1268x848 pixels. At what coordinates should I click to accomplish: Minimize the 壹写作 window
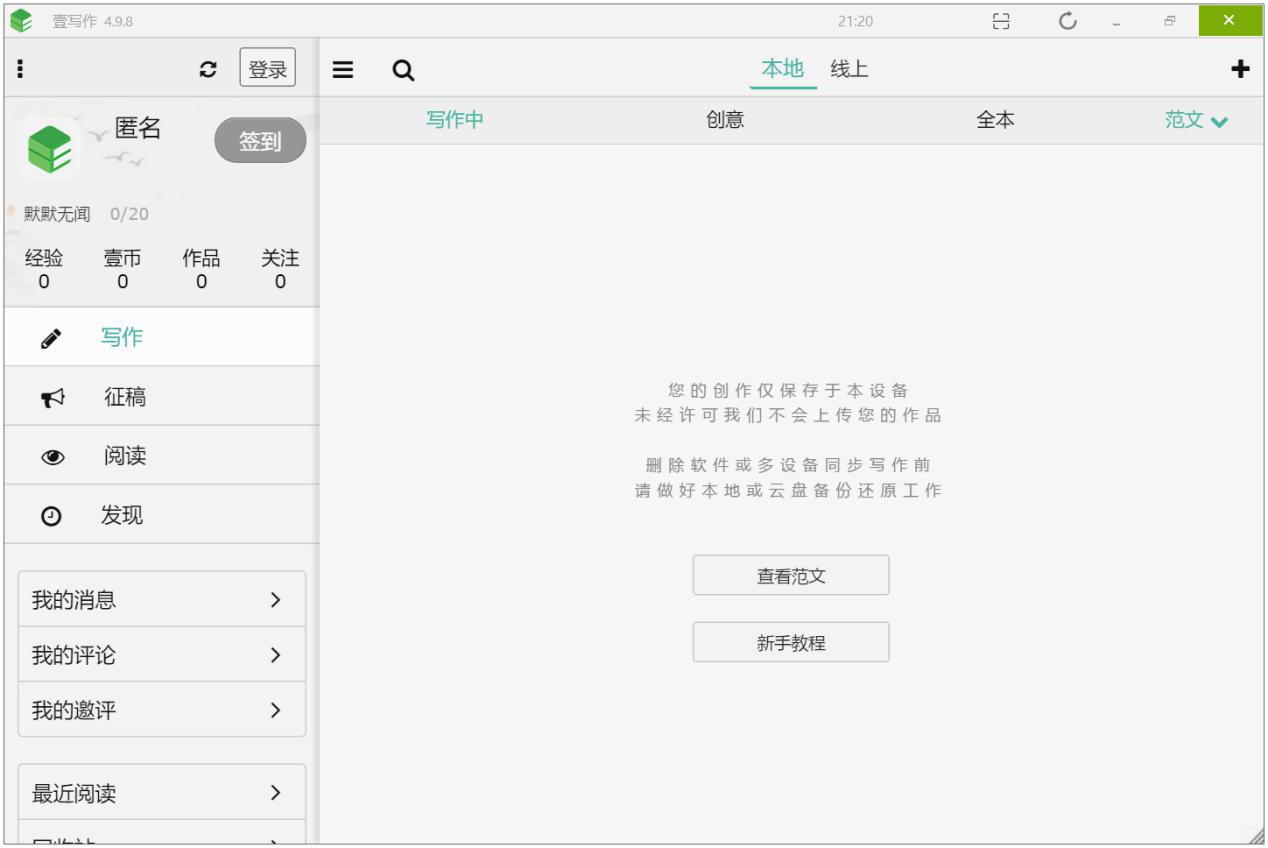pos(1118,22)
